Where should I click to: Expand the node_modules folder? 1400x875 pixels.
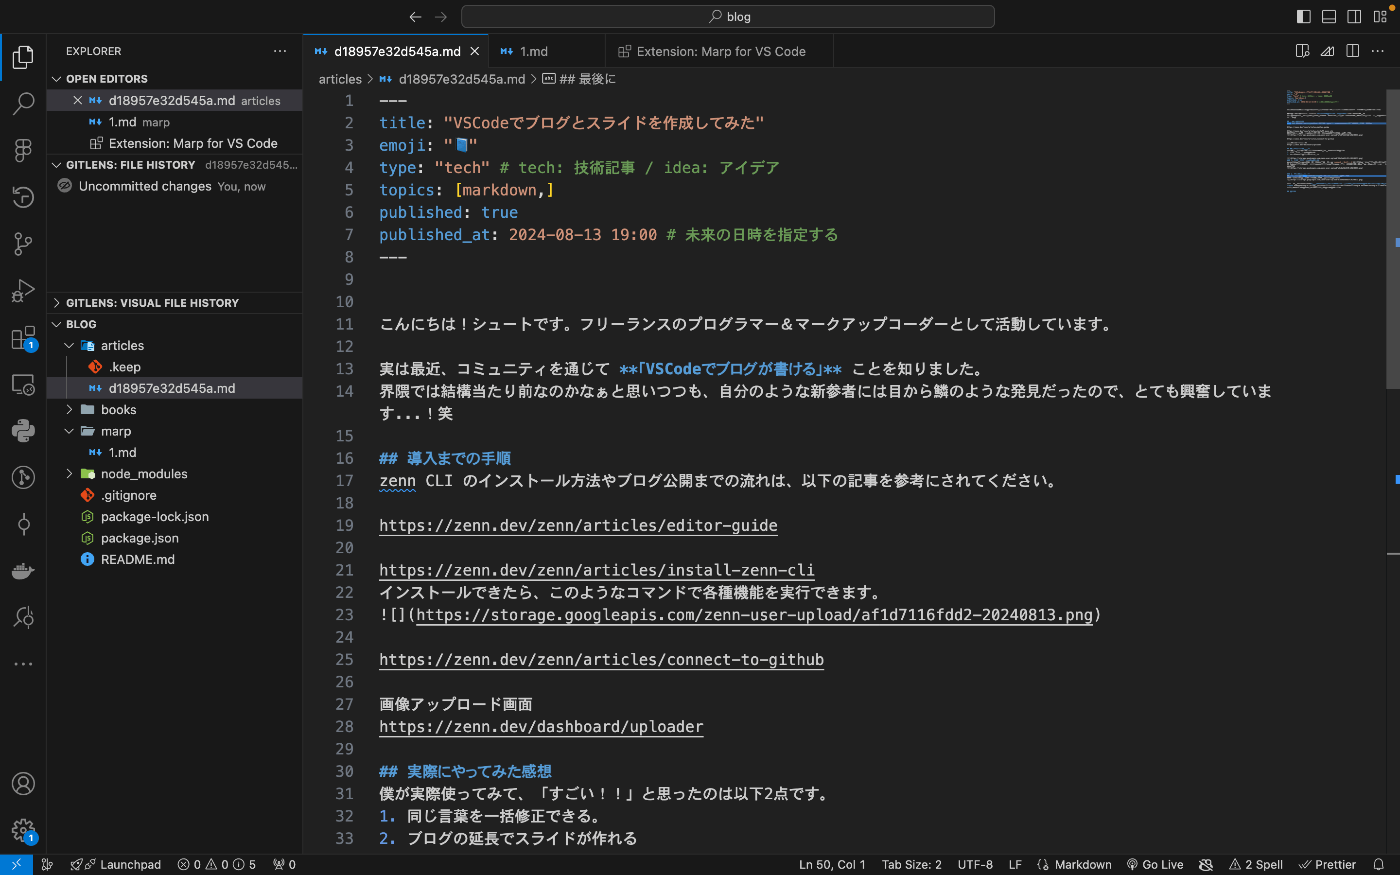click(175, 474)
